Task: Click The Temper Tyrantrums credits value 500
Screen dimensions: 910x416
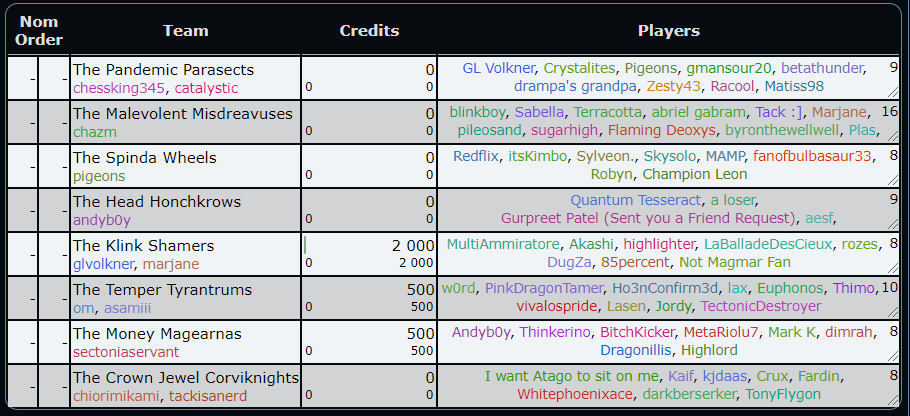Action: [419, 289]
